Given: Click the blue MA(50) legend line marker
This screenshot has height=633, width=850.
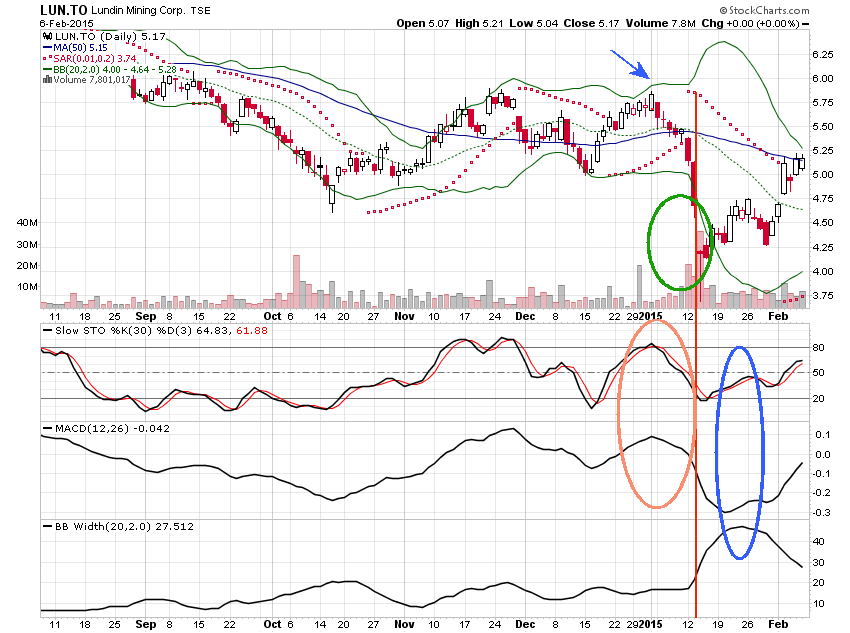Looking at the screenshot, I should [x=47, y=48].
